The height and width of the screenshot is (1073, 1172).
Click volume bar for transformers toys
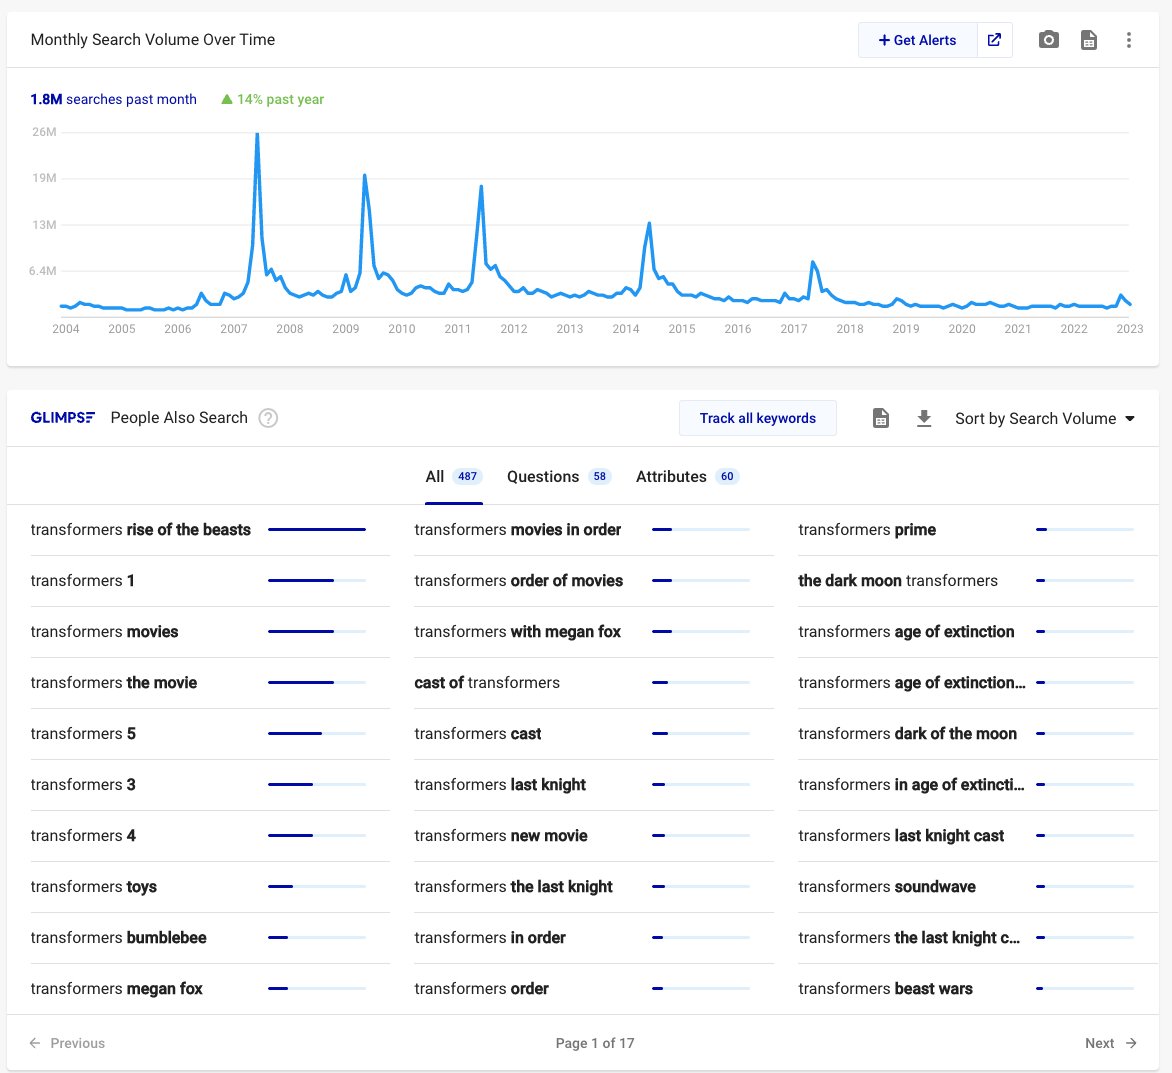(x=317, y=886)
